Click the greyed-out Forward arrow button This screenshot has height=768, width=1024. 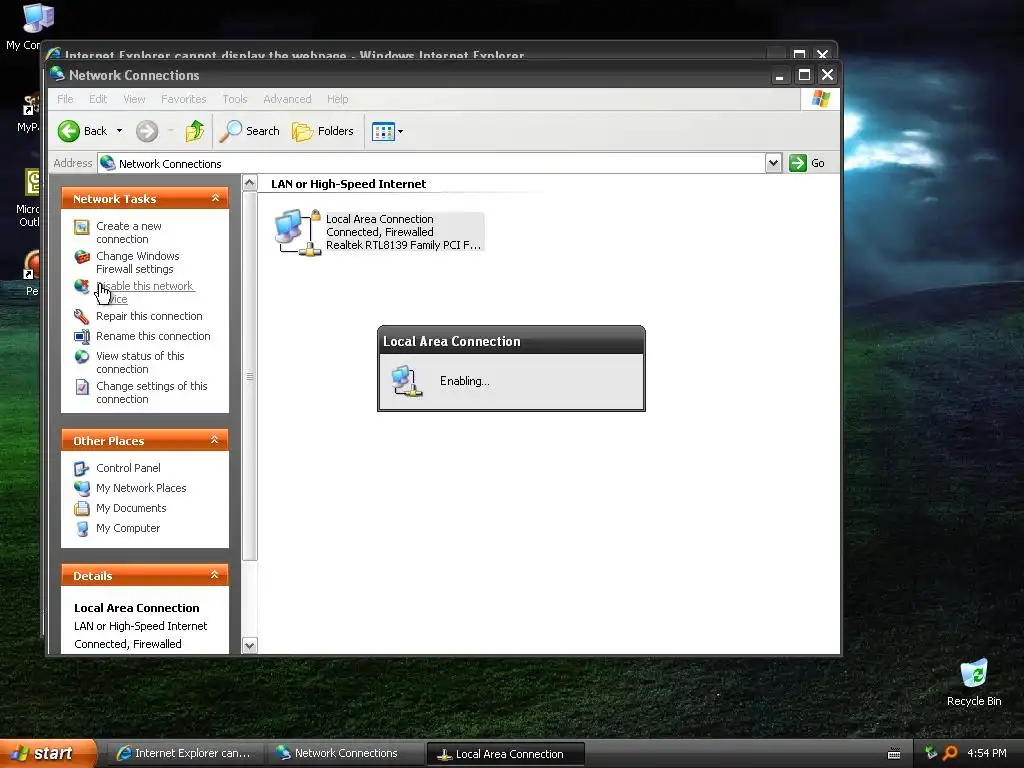tap(147, 131)
